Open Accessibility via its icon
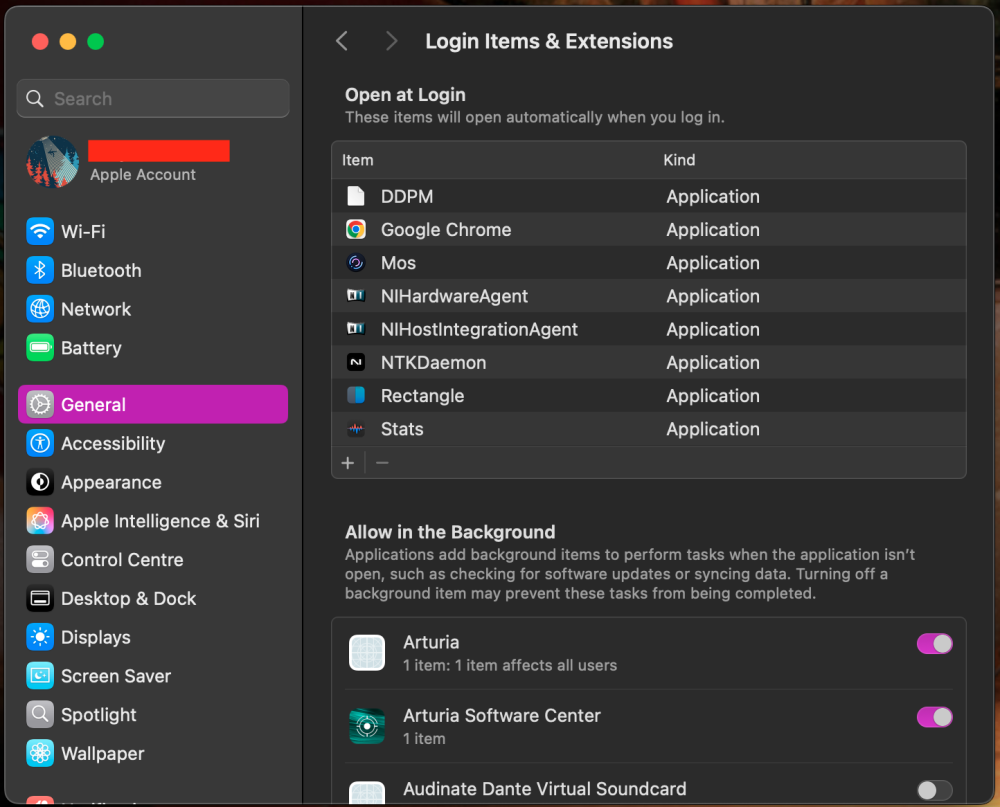This screenshot has width=1000, height=807. pyautogui.click(x=40, y=443)
